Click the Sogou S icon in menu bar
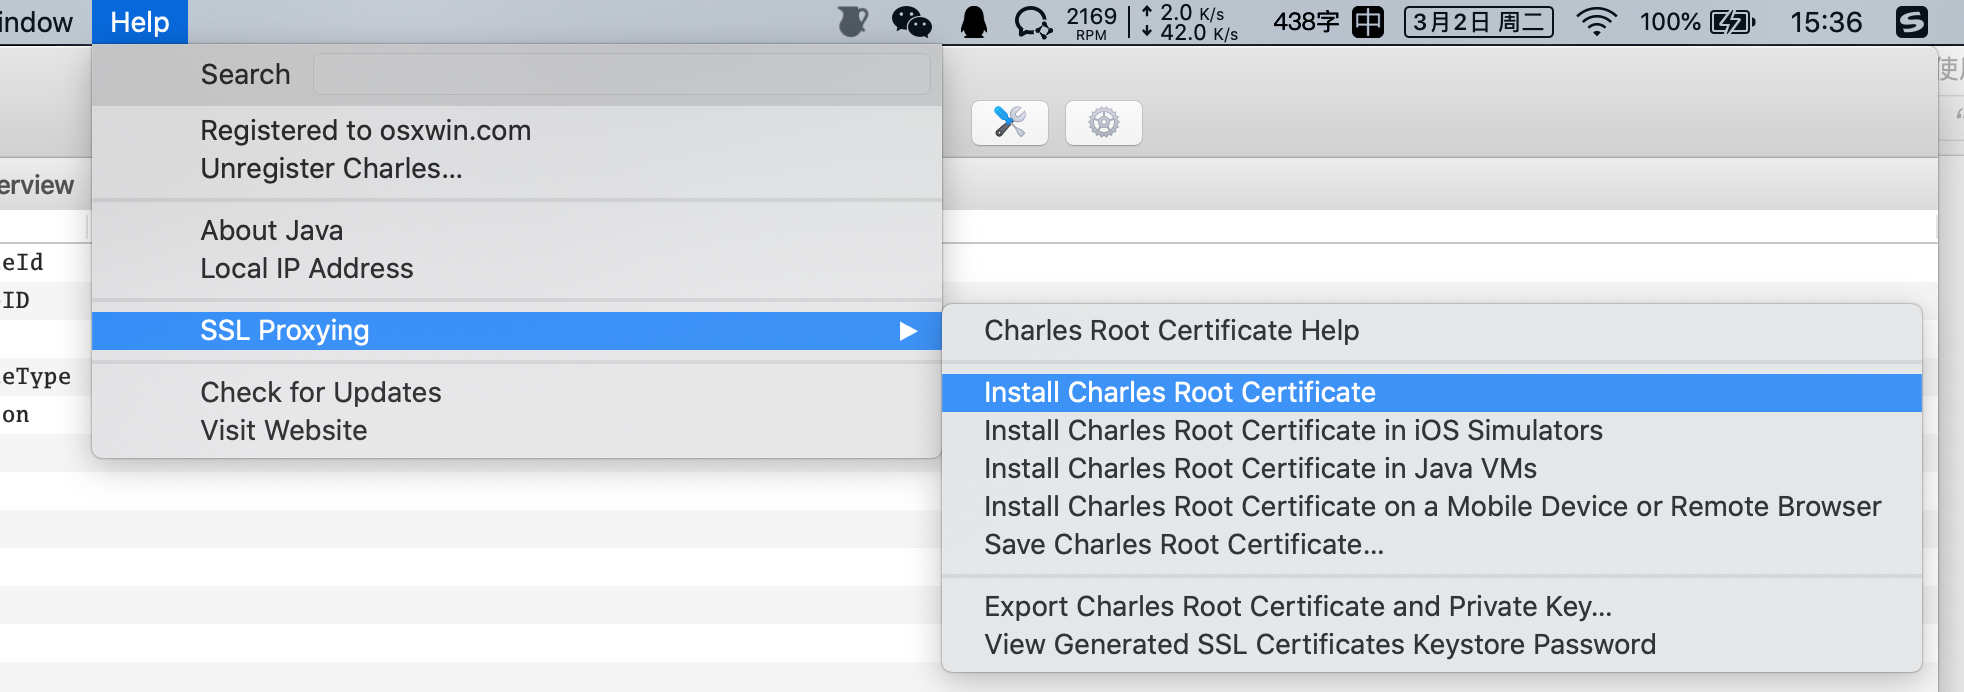 [1911, 22]
